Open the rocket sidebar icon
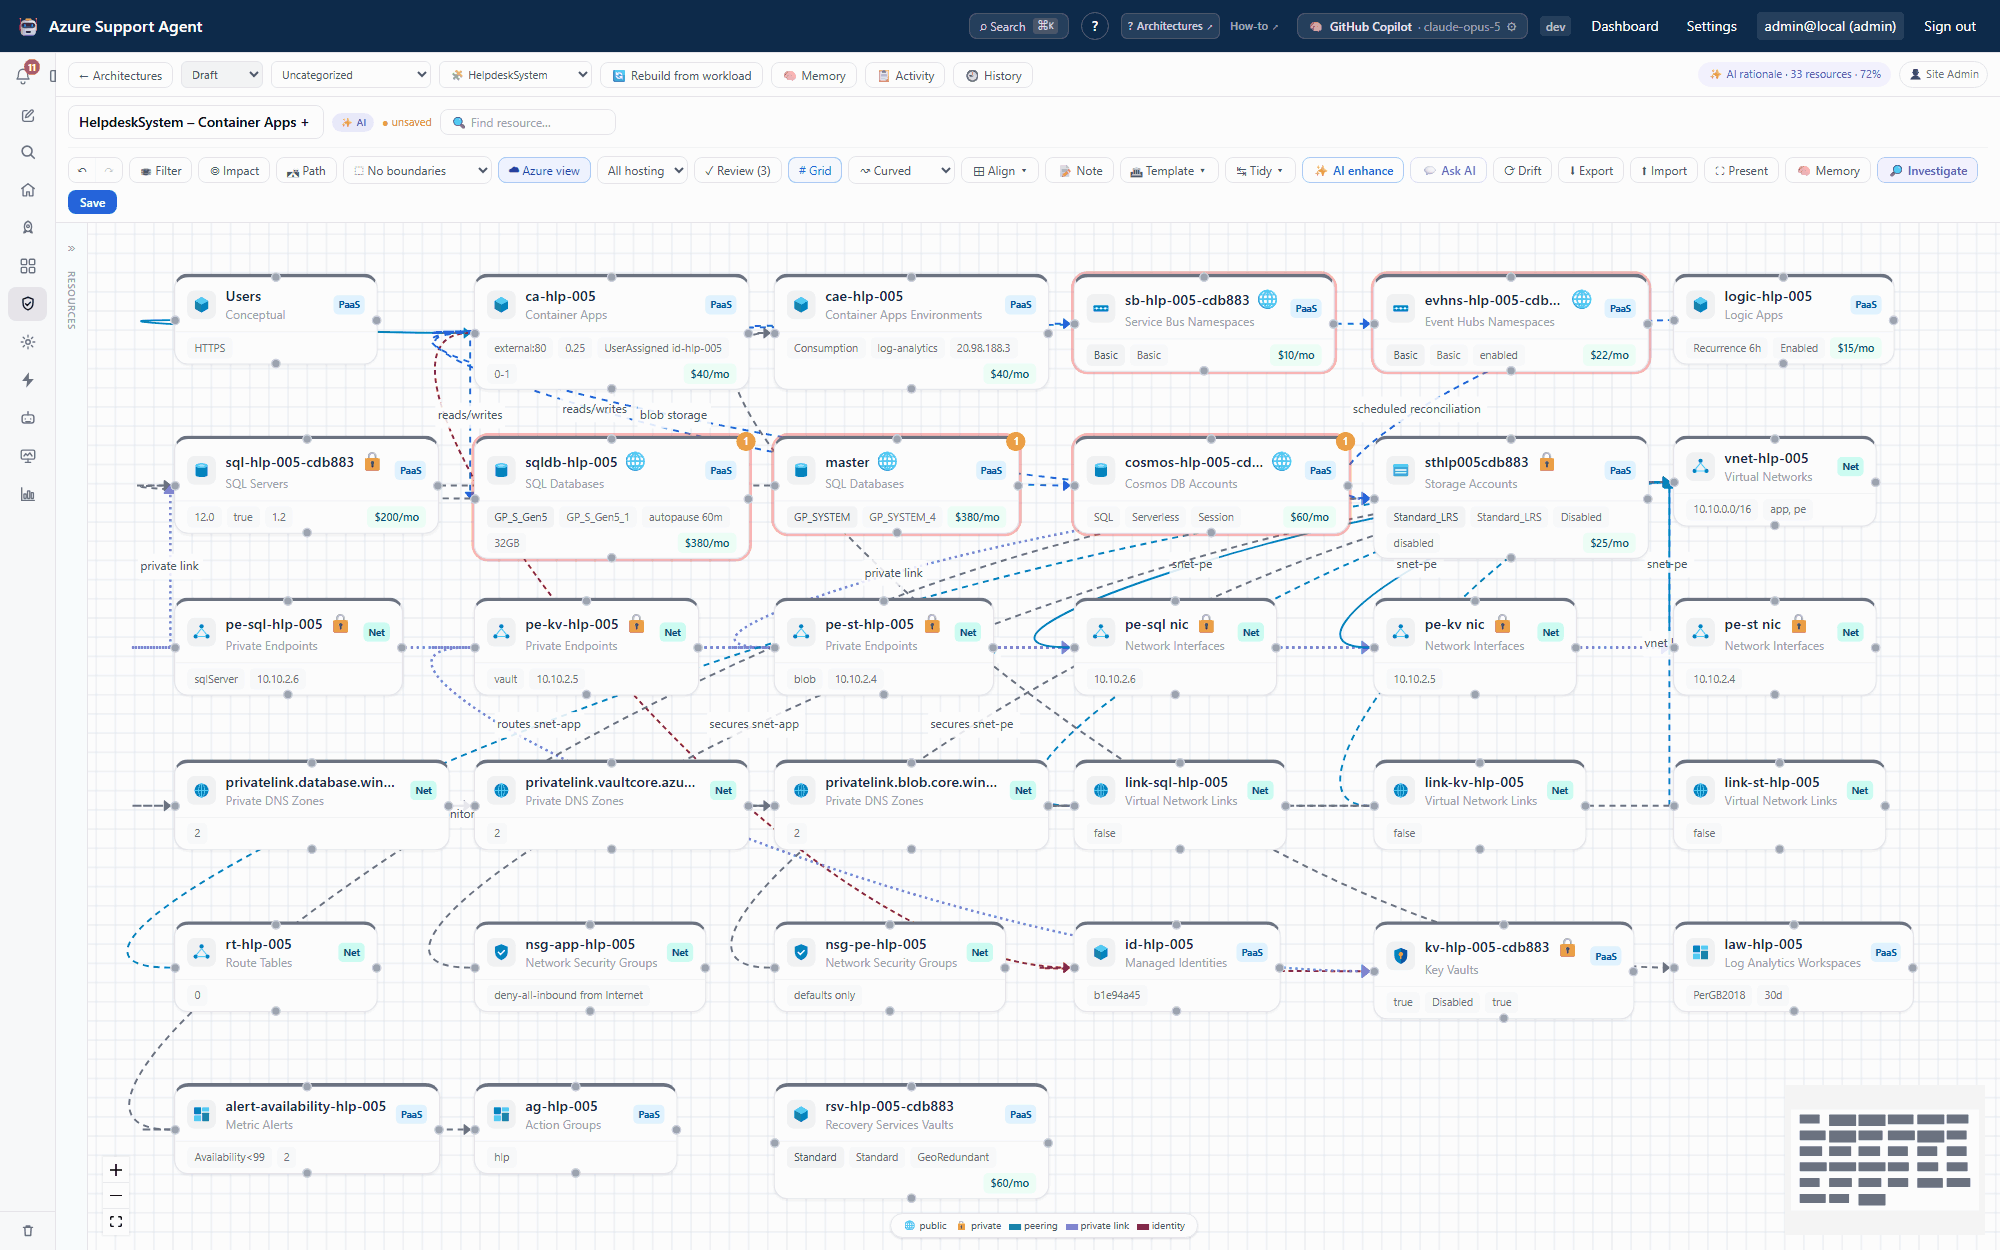Image resolution: width=2000 pixels, height=1250 pixels. click(x=28, y=228)
